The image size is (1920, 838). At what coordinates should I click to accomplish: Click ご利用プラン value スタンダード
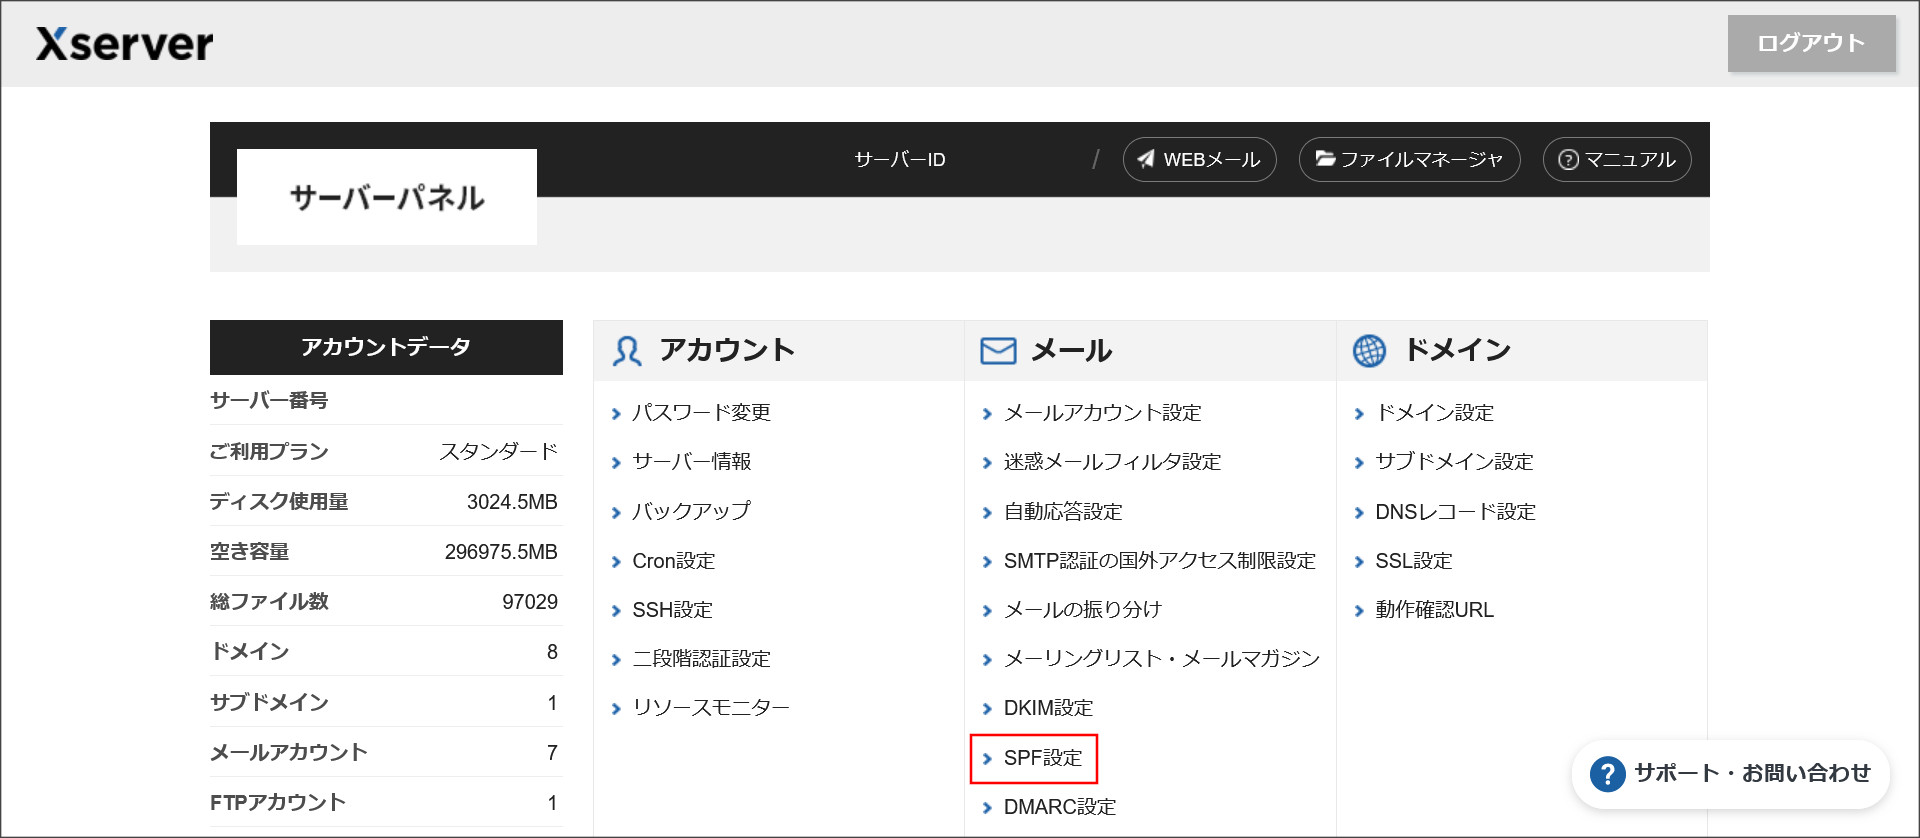[498, 452]
